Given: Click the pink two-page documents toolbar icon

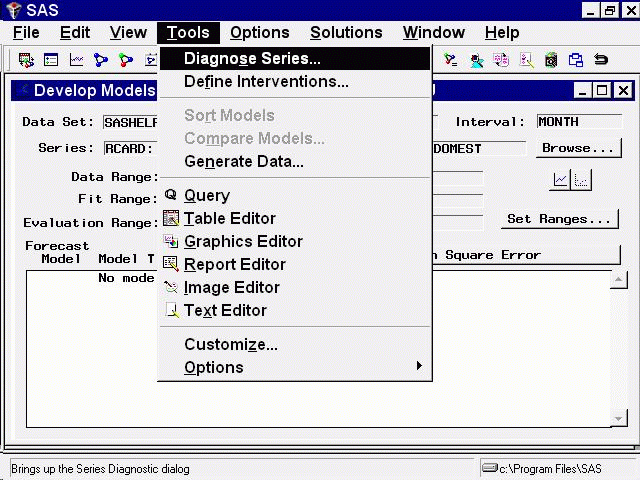Looking at the screenshot, I should pos(501,60).
